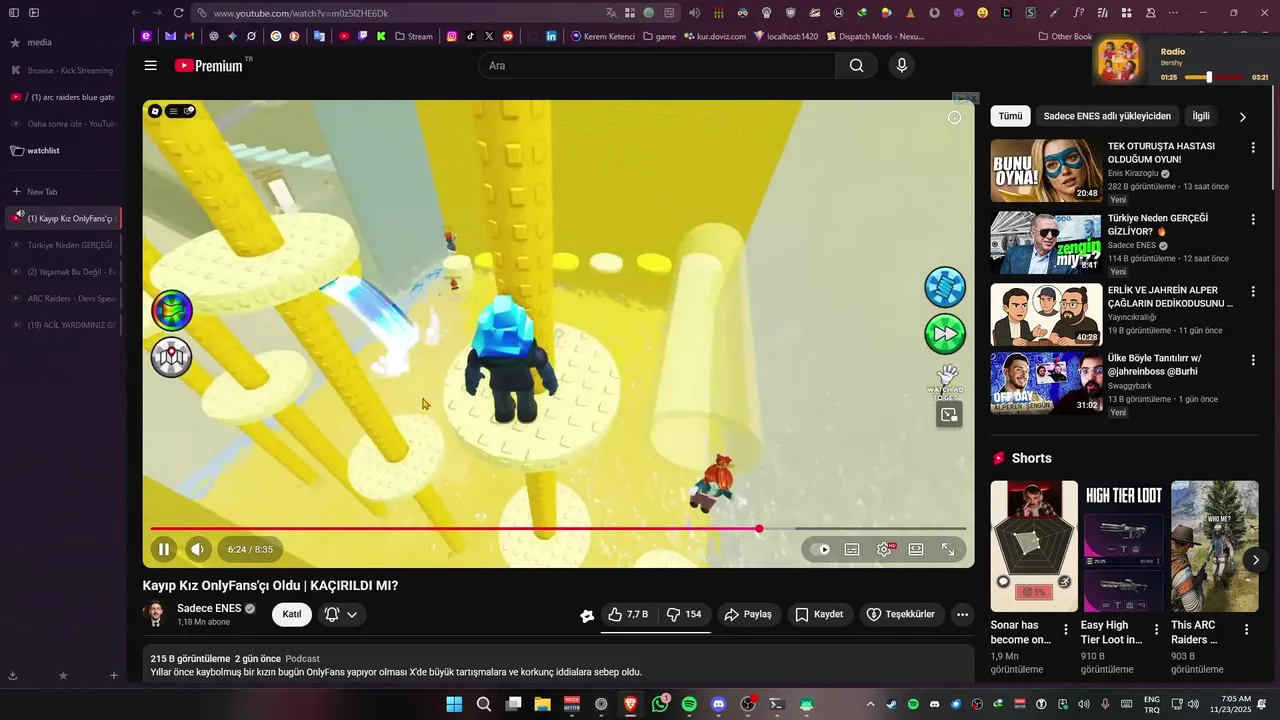
Task: Show more filter chips with the arrow
Action: [1243, 117]
